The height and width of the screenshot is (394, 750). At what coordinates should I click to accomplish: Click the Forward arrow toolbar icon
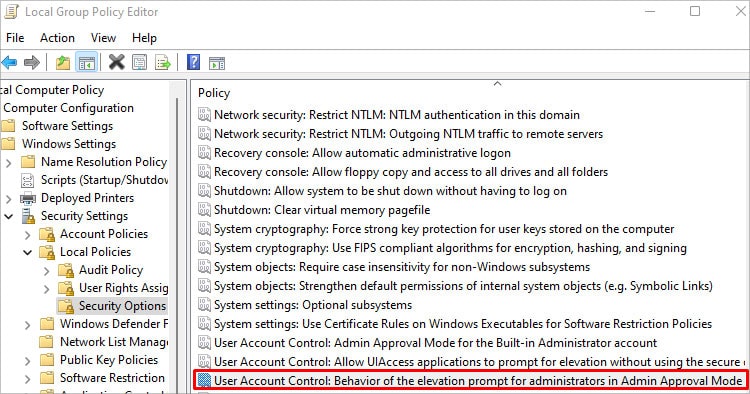point(32,63)
